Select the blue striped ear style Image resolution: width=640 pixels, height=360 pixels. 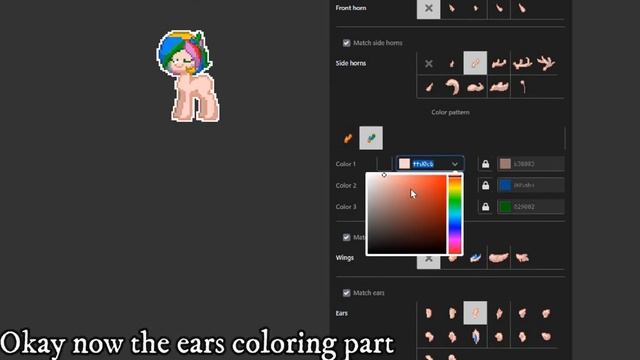tap(476, 337)
